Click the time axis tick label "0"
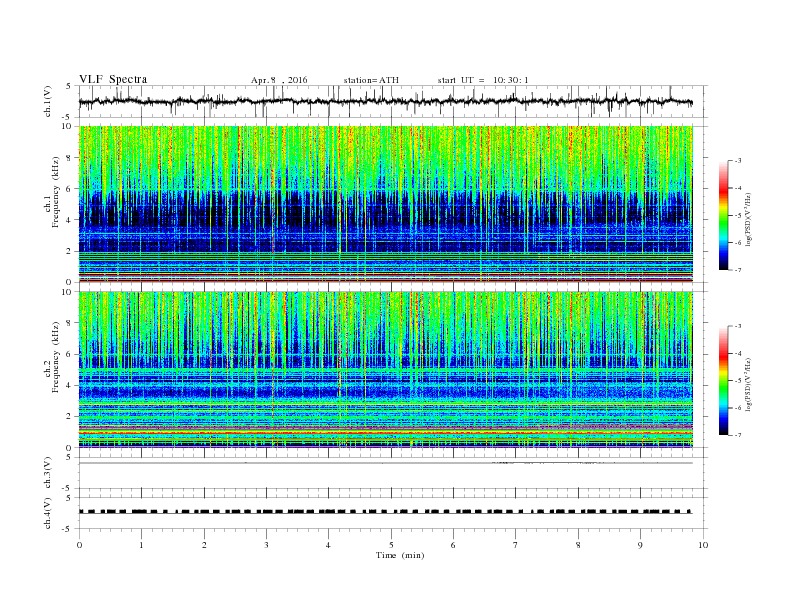Viewport: 792px width, 612px height. click(x=79, y=545)
